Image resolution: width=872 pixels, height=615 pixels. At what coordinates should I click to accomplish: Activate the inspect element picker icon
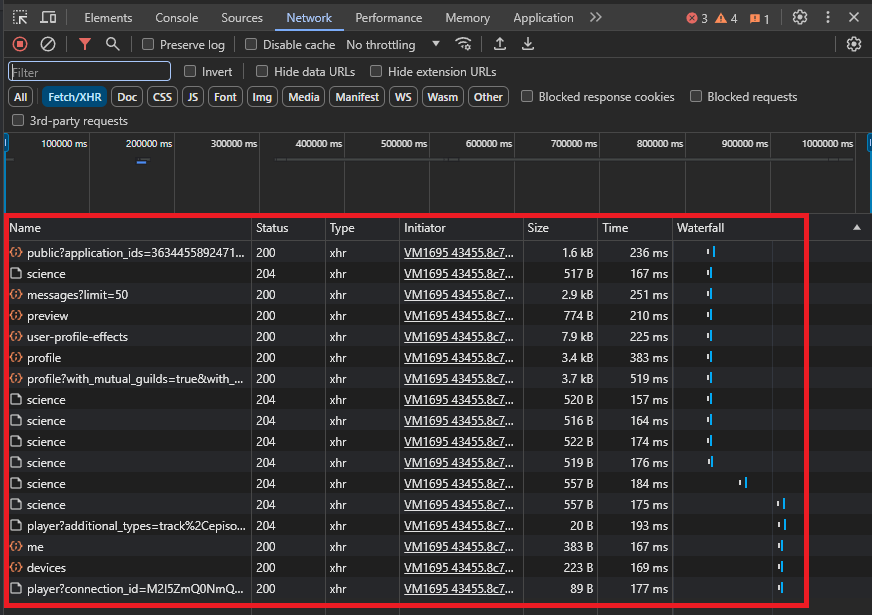pyautogui.click(x=20, y=18)
